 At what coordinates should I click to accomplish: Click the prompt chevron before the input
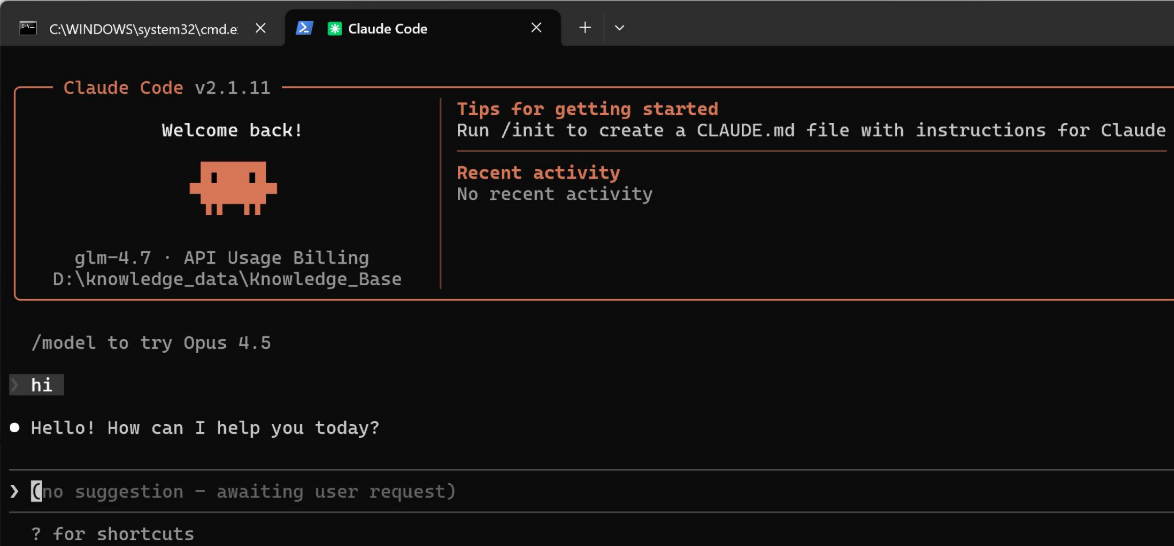click(x=14, y=491)
